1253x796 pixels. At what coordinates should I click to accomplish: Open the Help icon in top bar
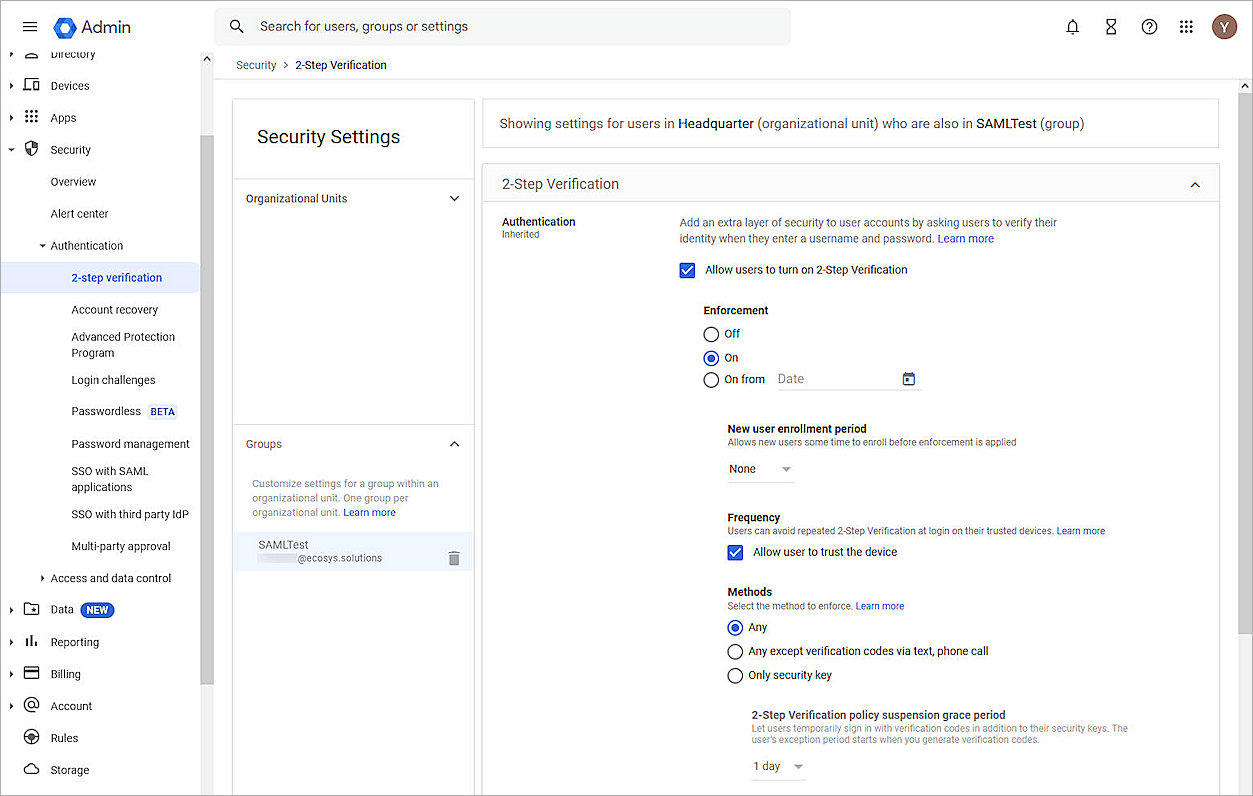[x=1149, y=27]
